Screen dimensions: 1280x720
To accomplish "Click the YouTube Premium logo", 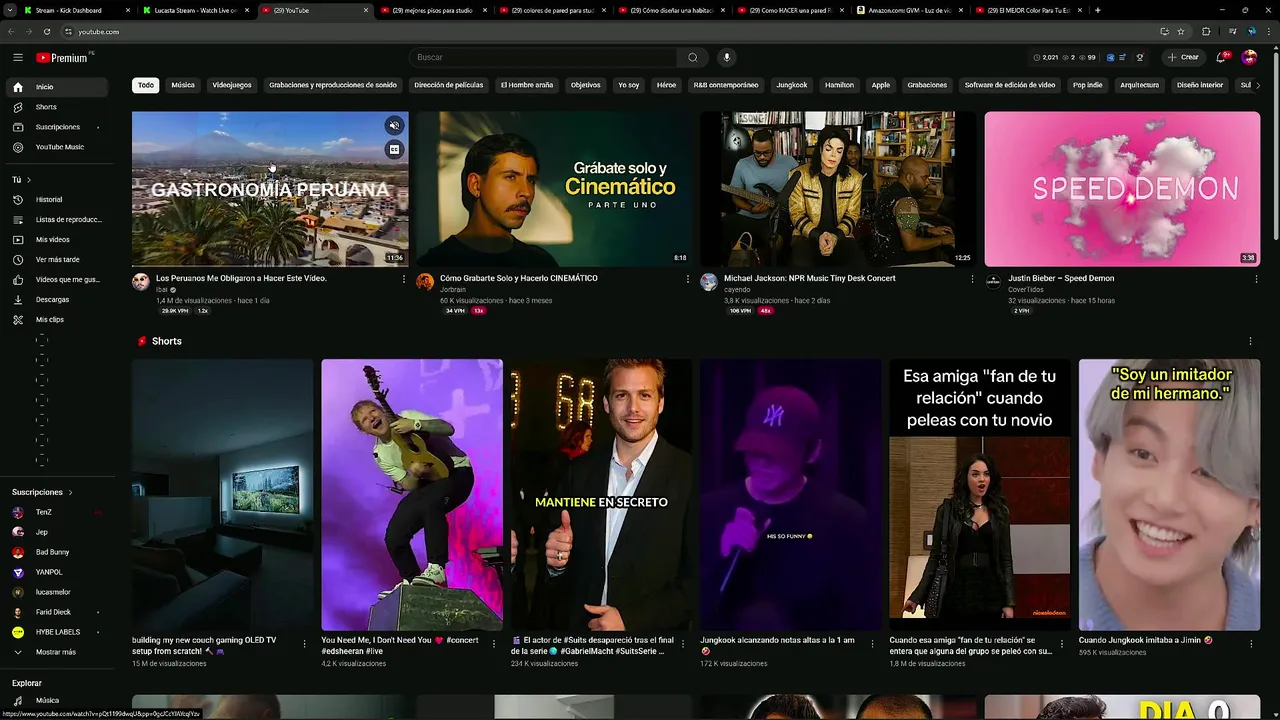I will 62,58.
